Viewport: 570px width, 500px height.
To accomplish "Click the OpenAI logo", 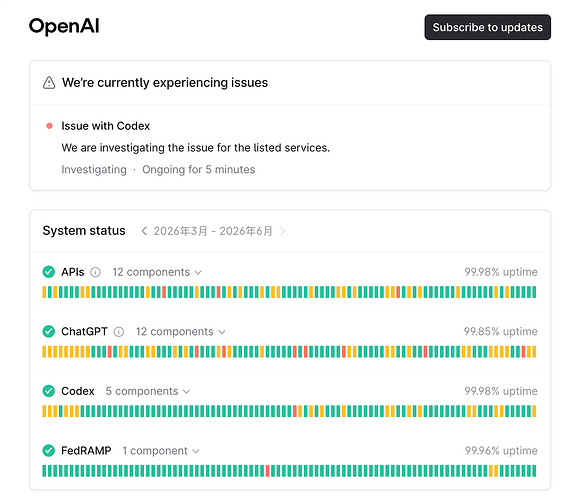I will click(64, 26).
